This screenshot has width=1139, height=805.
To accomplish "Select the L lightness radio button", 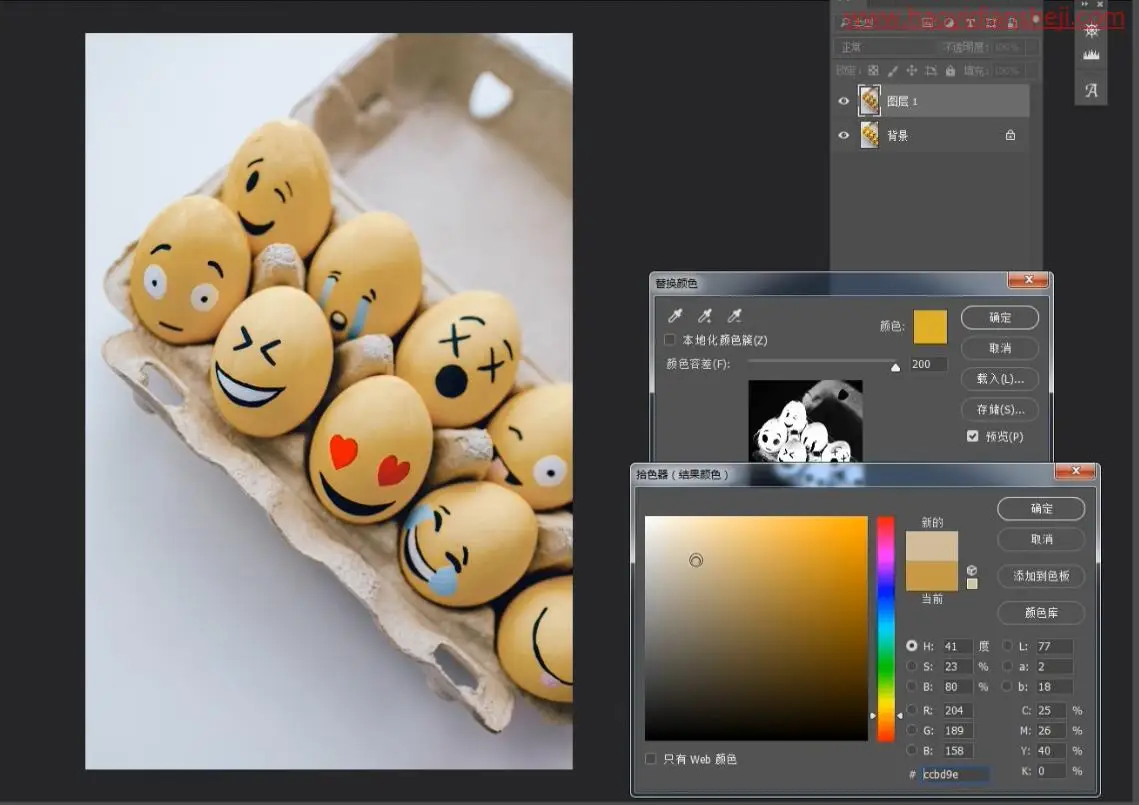I will (1008, 645).
